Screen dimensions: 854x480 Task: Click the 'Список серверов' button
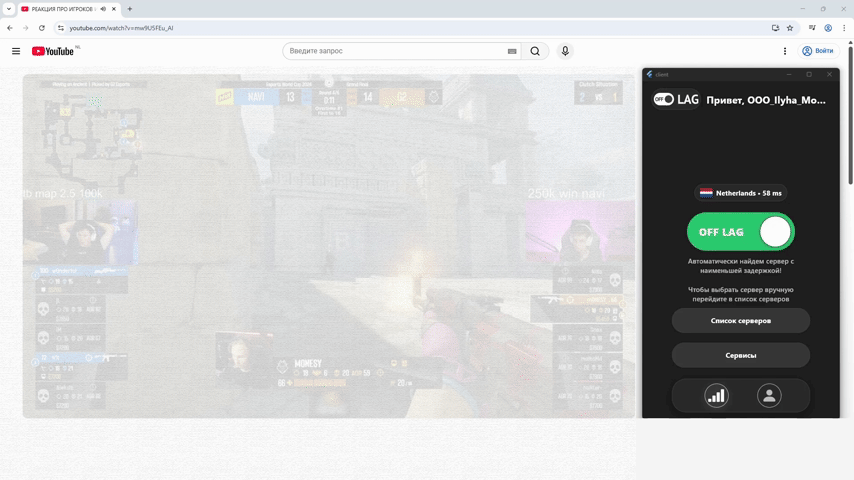pos(741,321)
